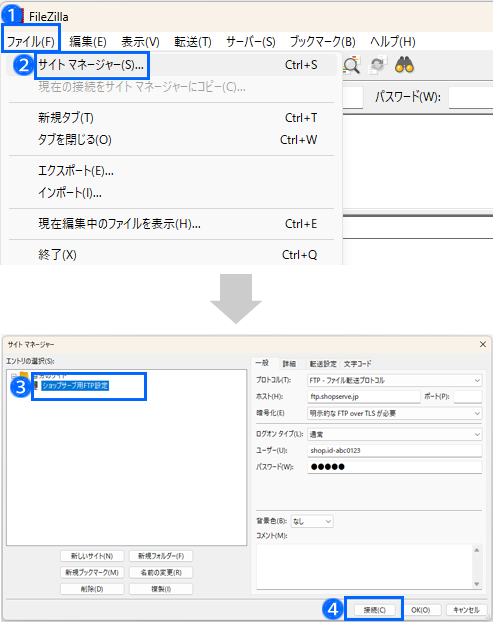Image resolution: width=493 pixels, height=622 pixels.
Task: Click the 削除(D) delete button
Action: point(92,589)
